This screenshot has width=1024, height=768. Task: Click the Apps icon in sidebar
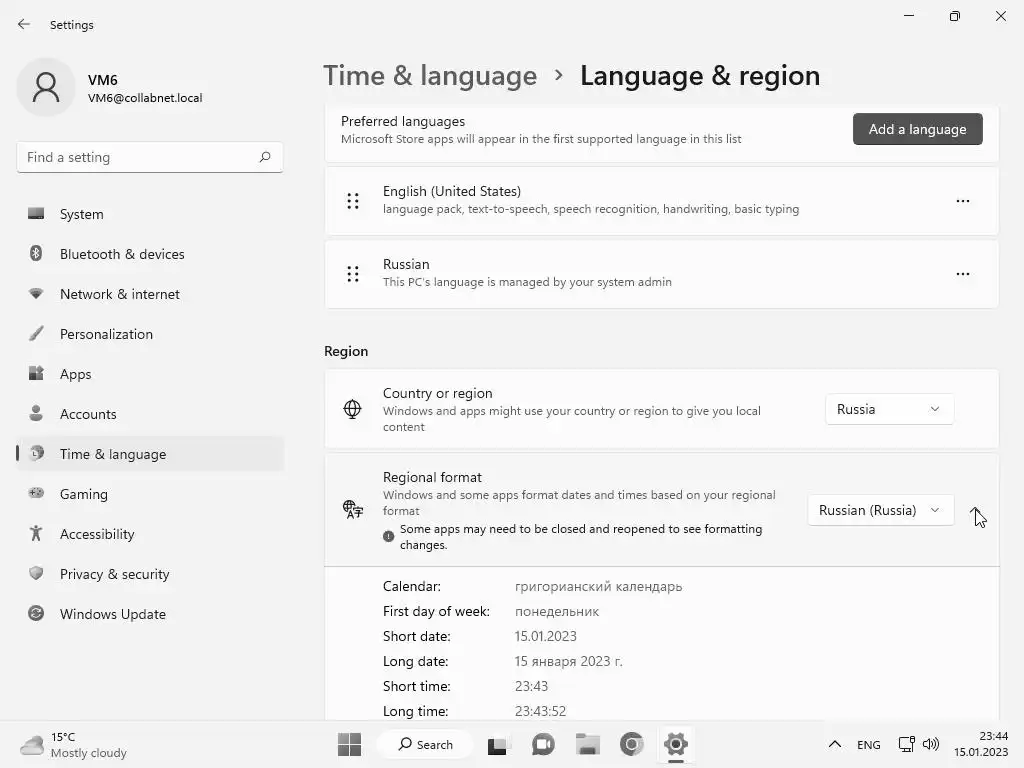(x=36, y=373)
